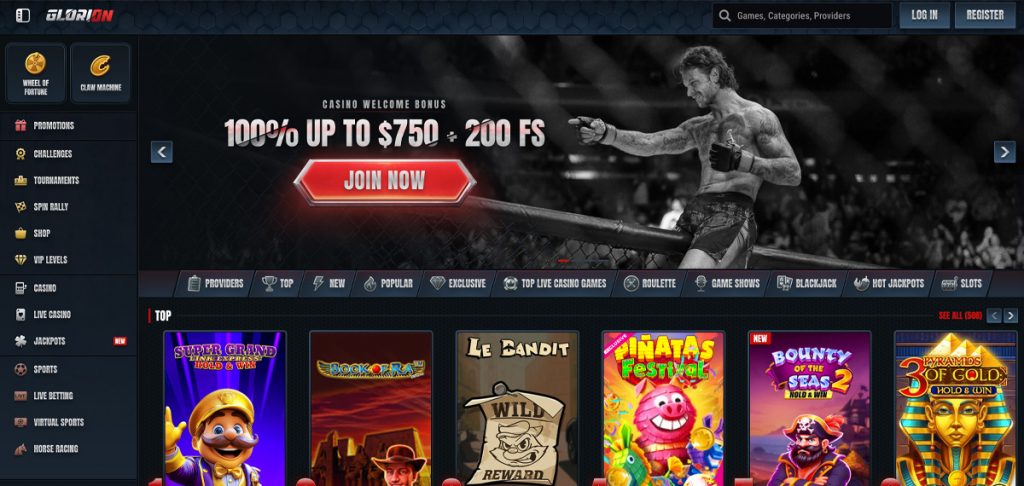The width and height of the screenshot is (1024, 486).
Task: Open Promotions gift icon in sidebar
Action: coord(21,125)
